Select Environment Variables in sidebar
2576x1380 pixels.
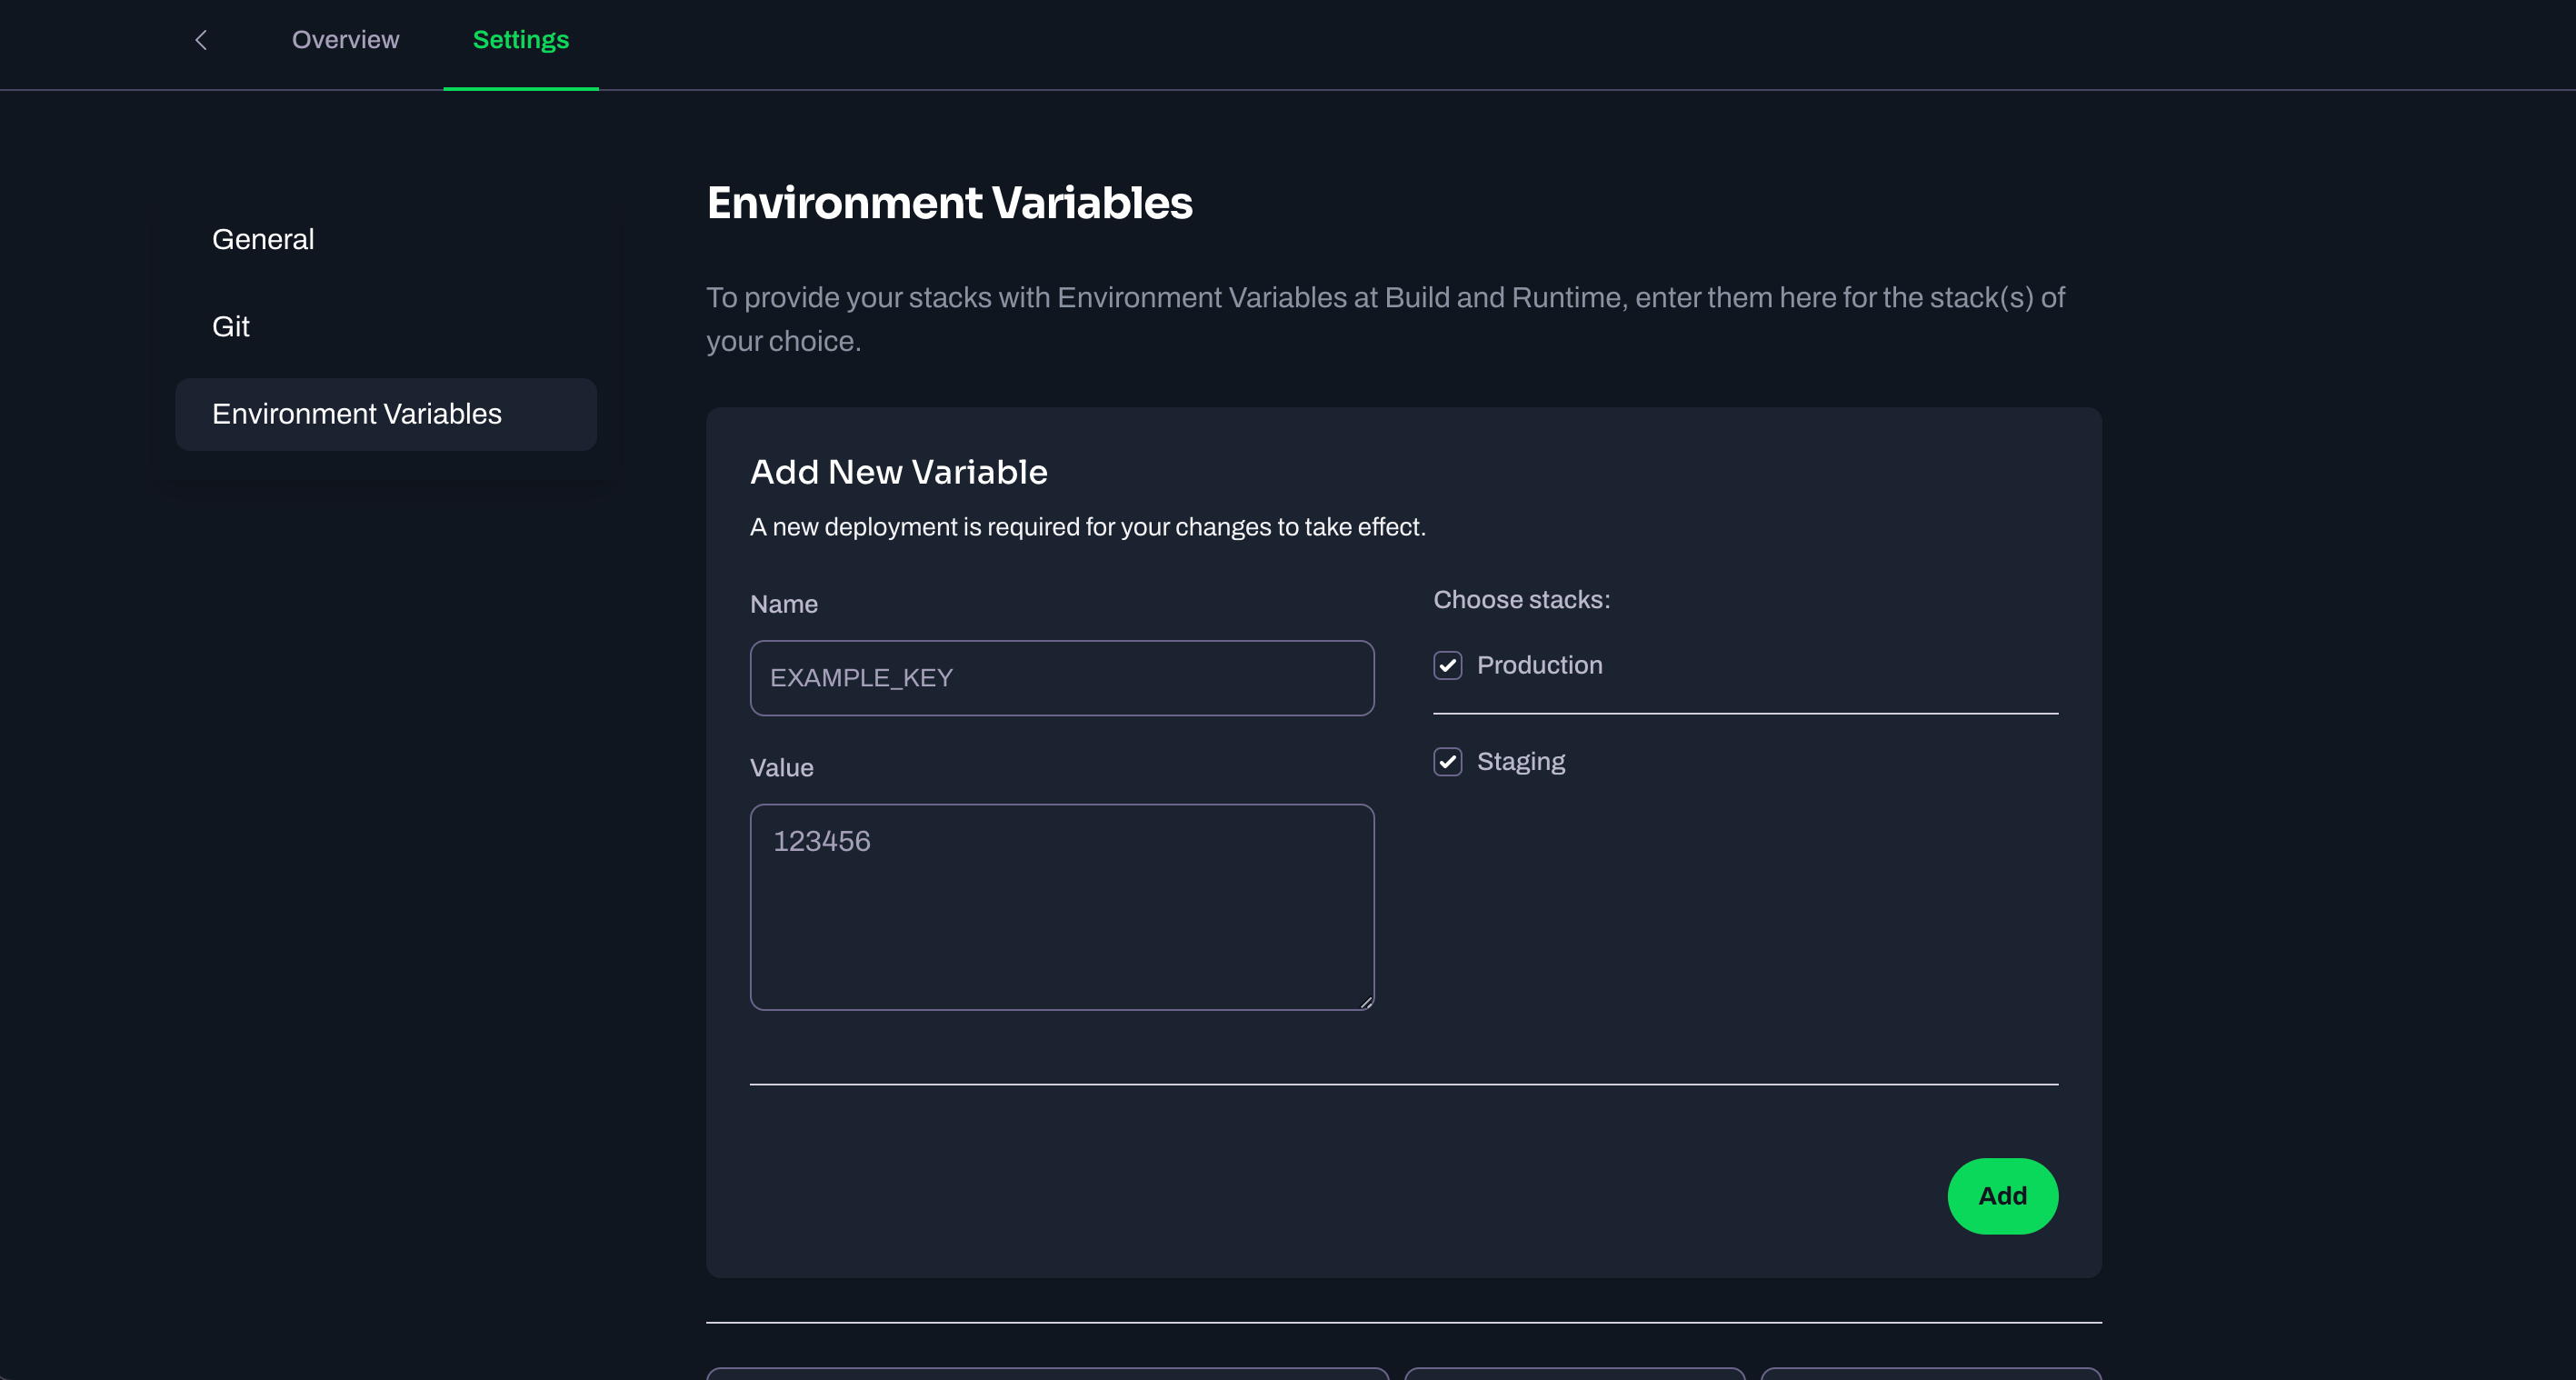pos(386,414)
